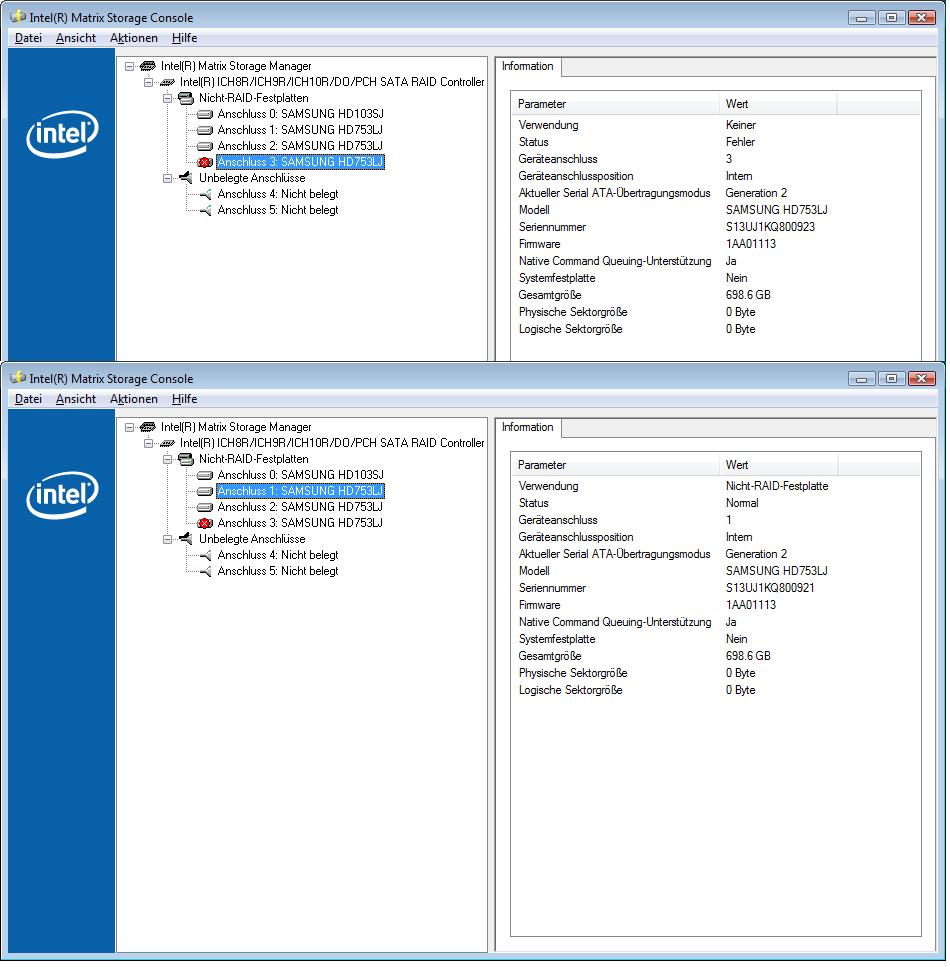Click Anschluss 5 port icon, top window

(x=206, y=210)
